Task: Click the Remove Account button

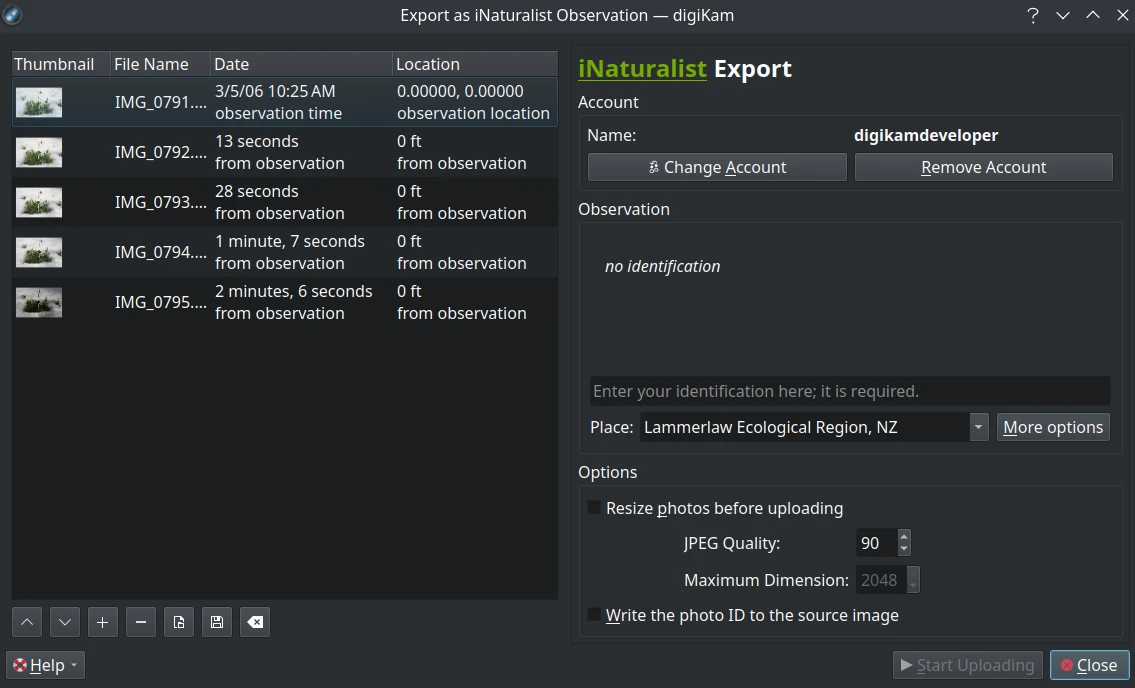Action: 983,166
